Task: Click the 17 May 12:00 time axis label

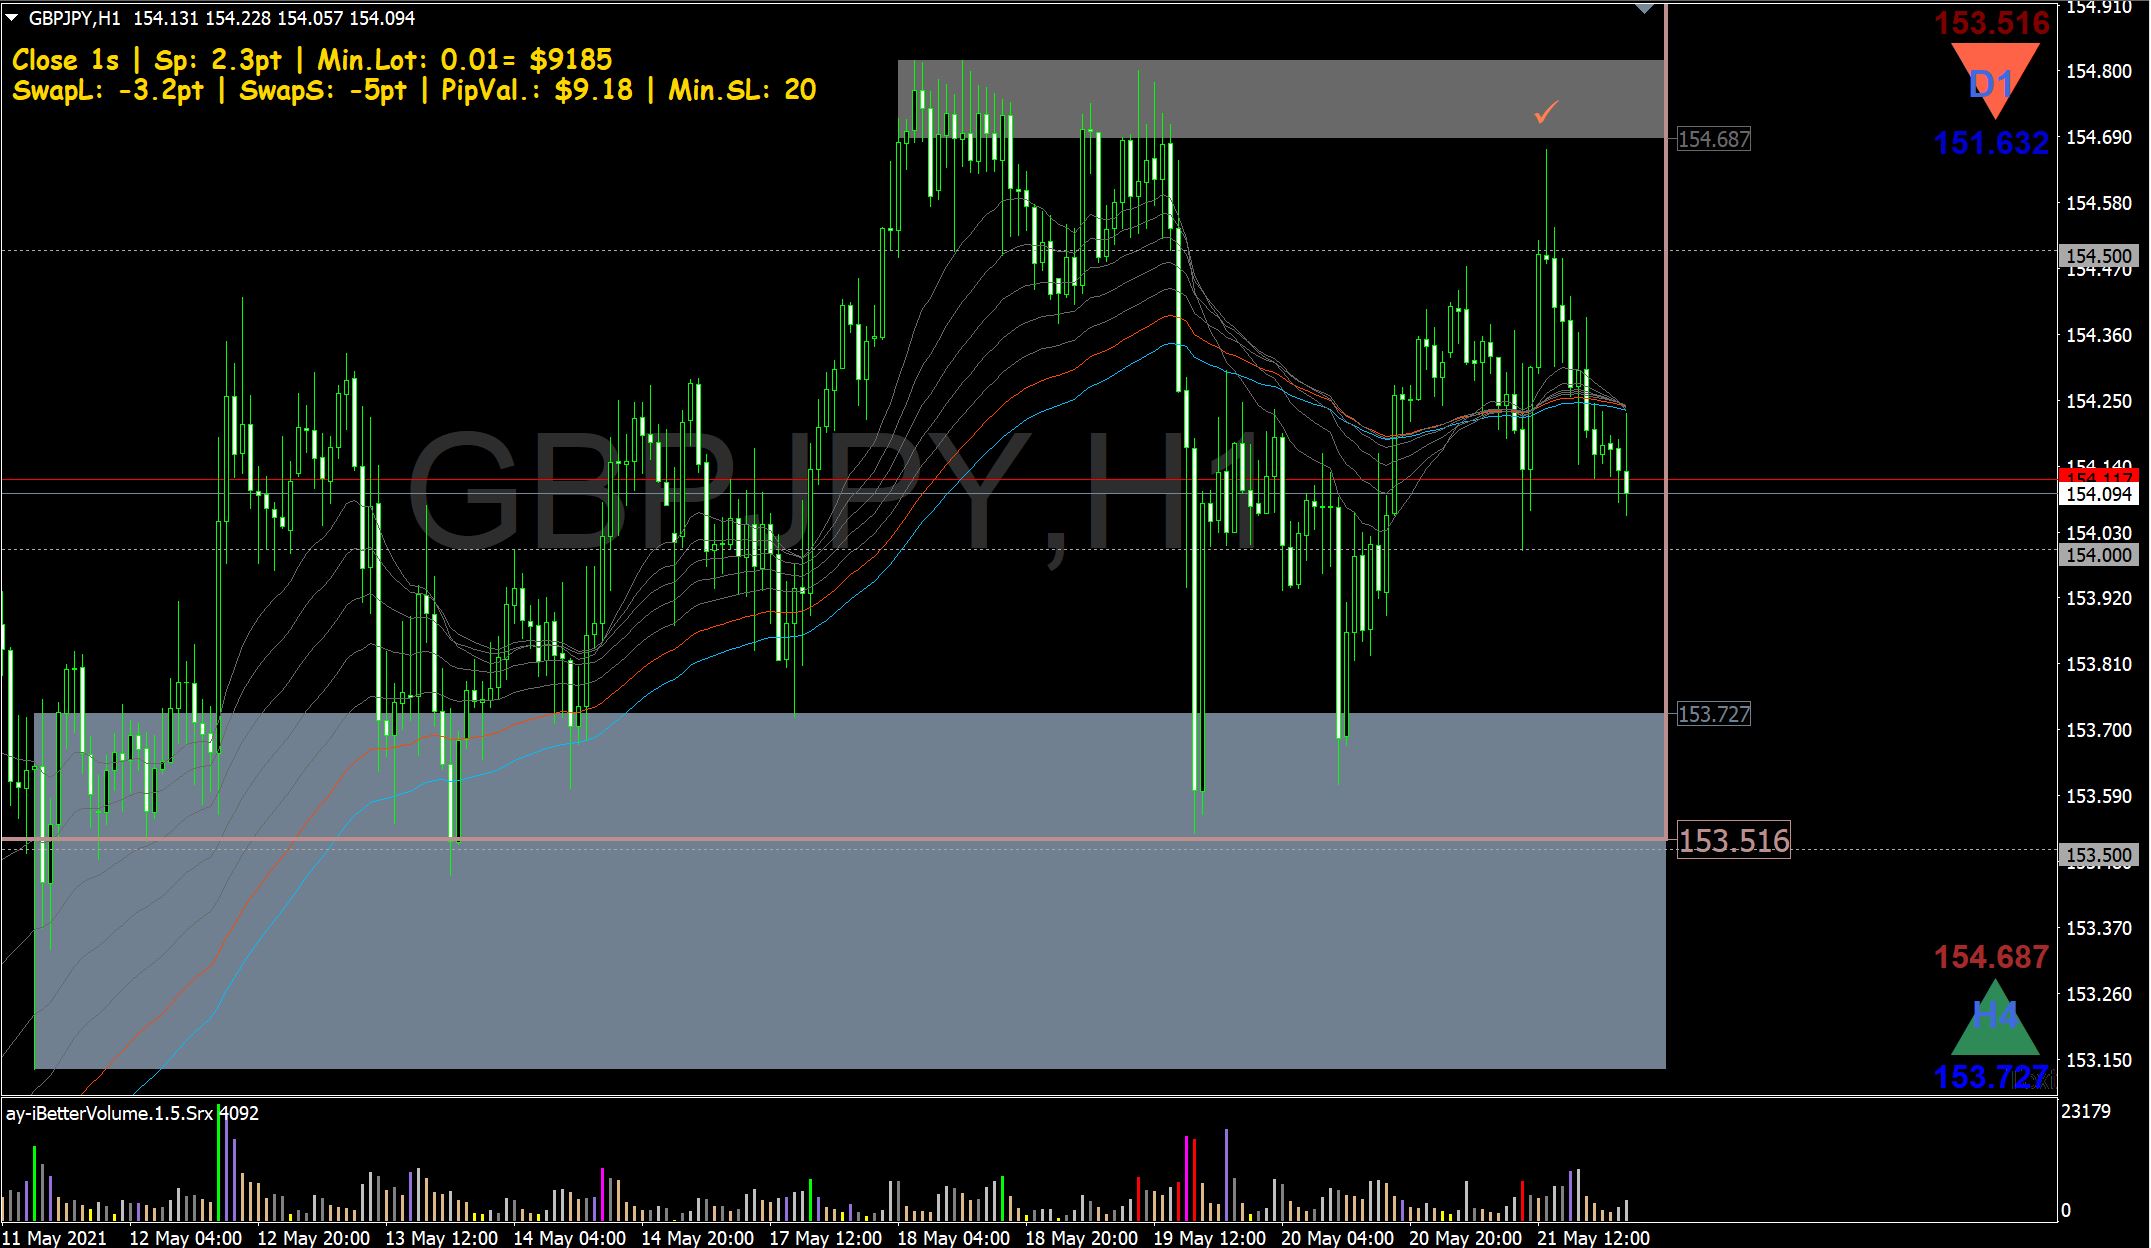Action: click(825, 1238)
